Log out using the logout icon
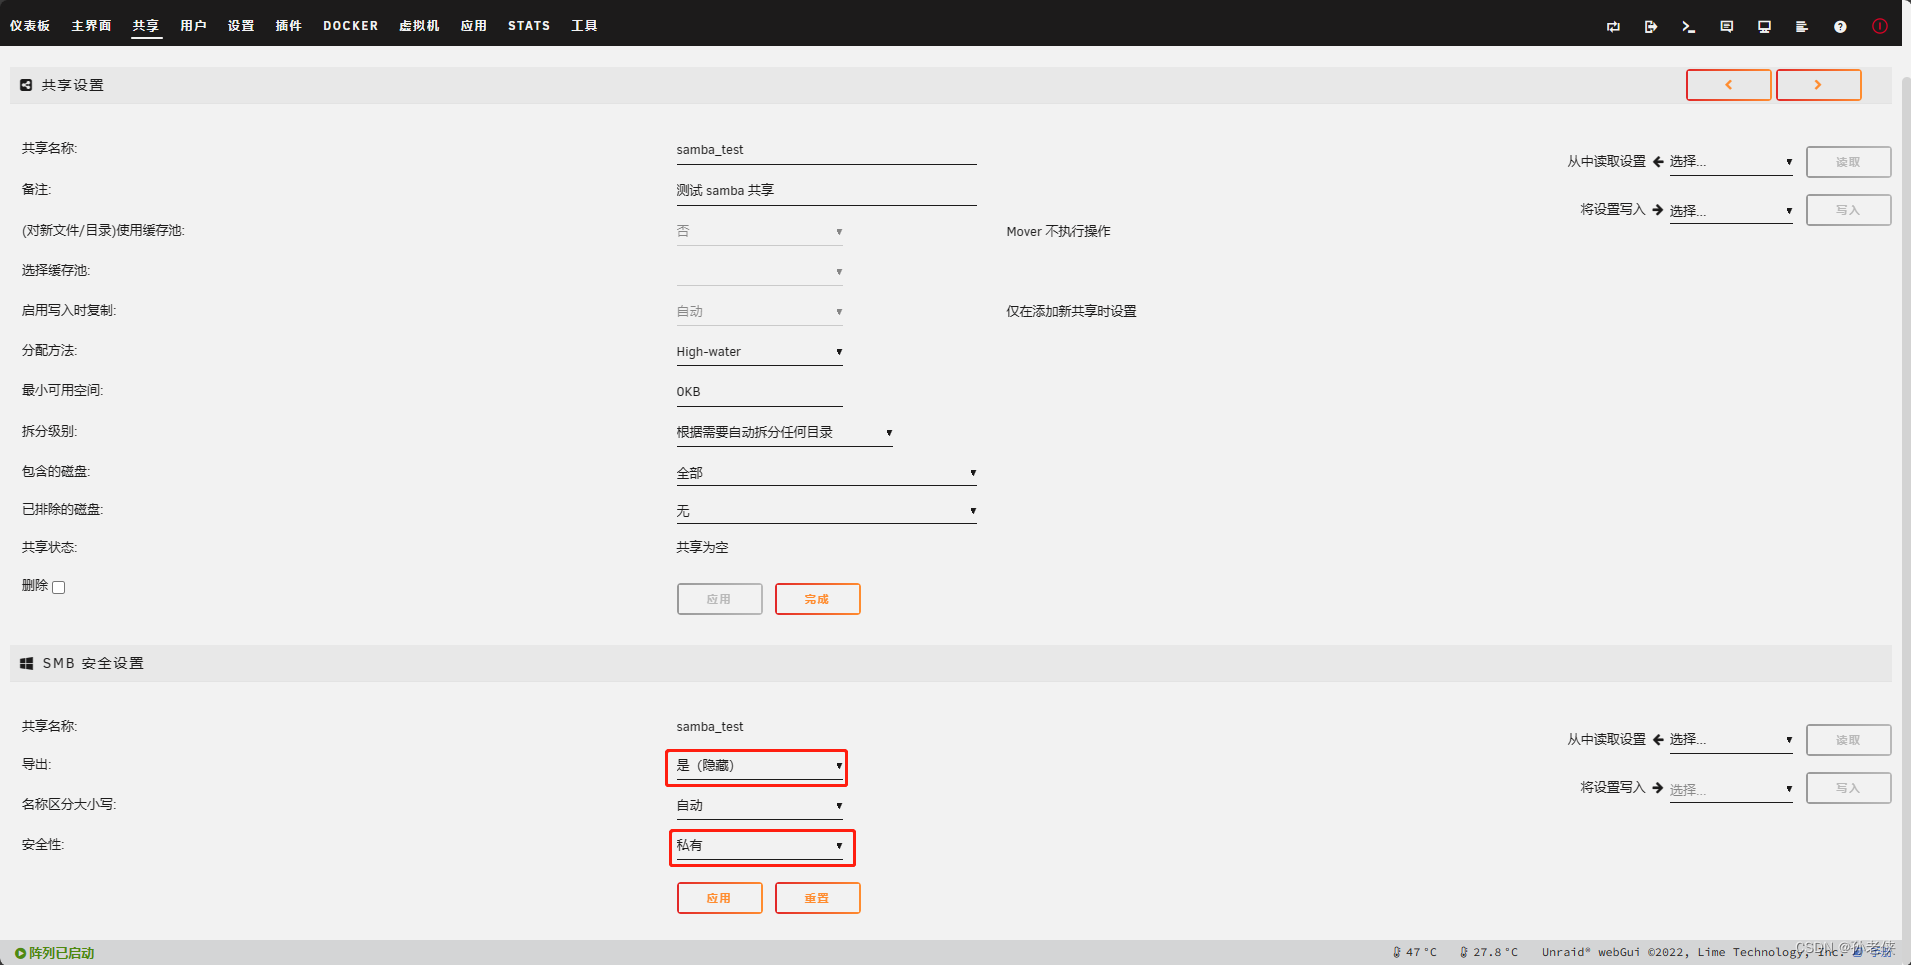The width and height of the screenshot is (1911, 965). [1651, 27]
